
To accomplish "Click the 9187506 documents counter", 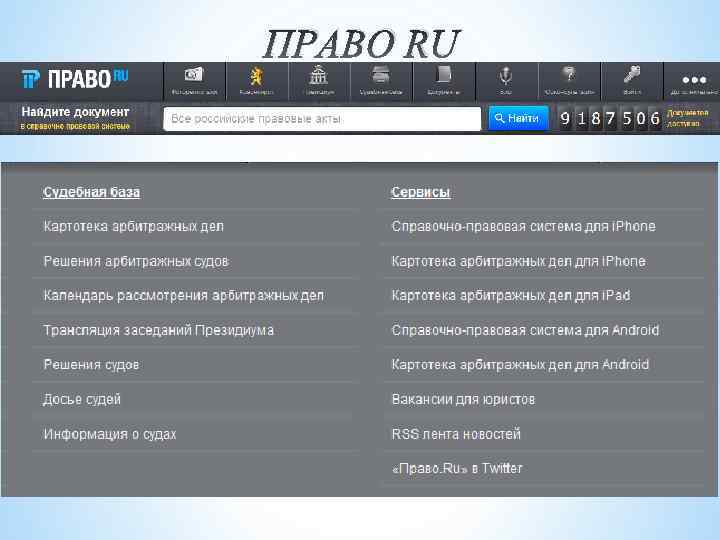I will click(610, 118).
